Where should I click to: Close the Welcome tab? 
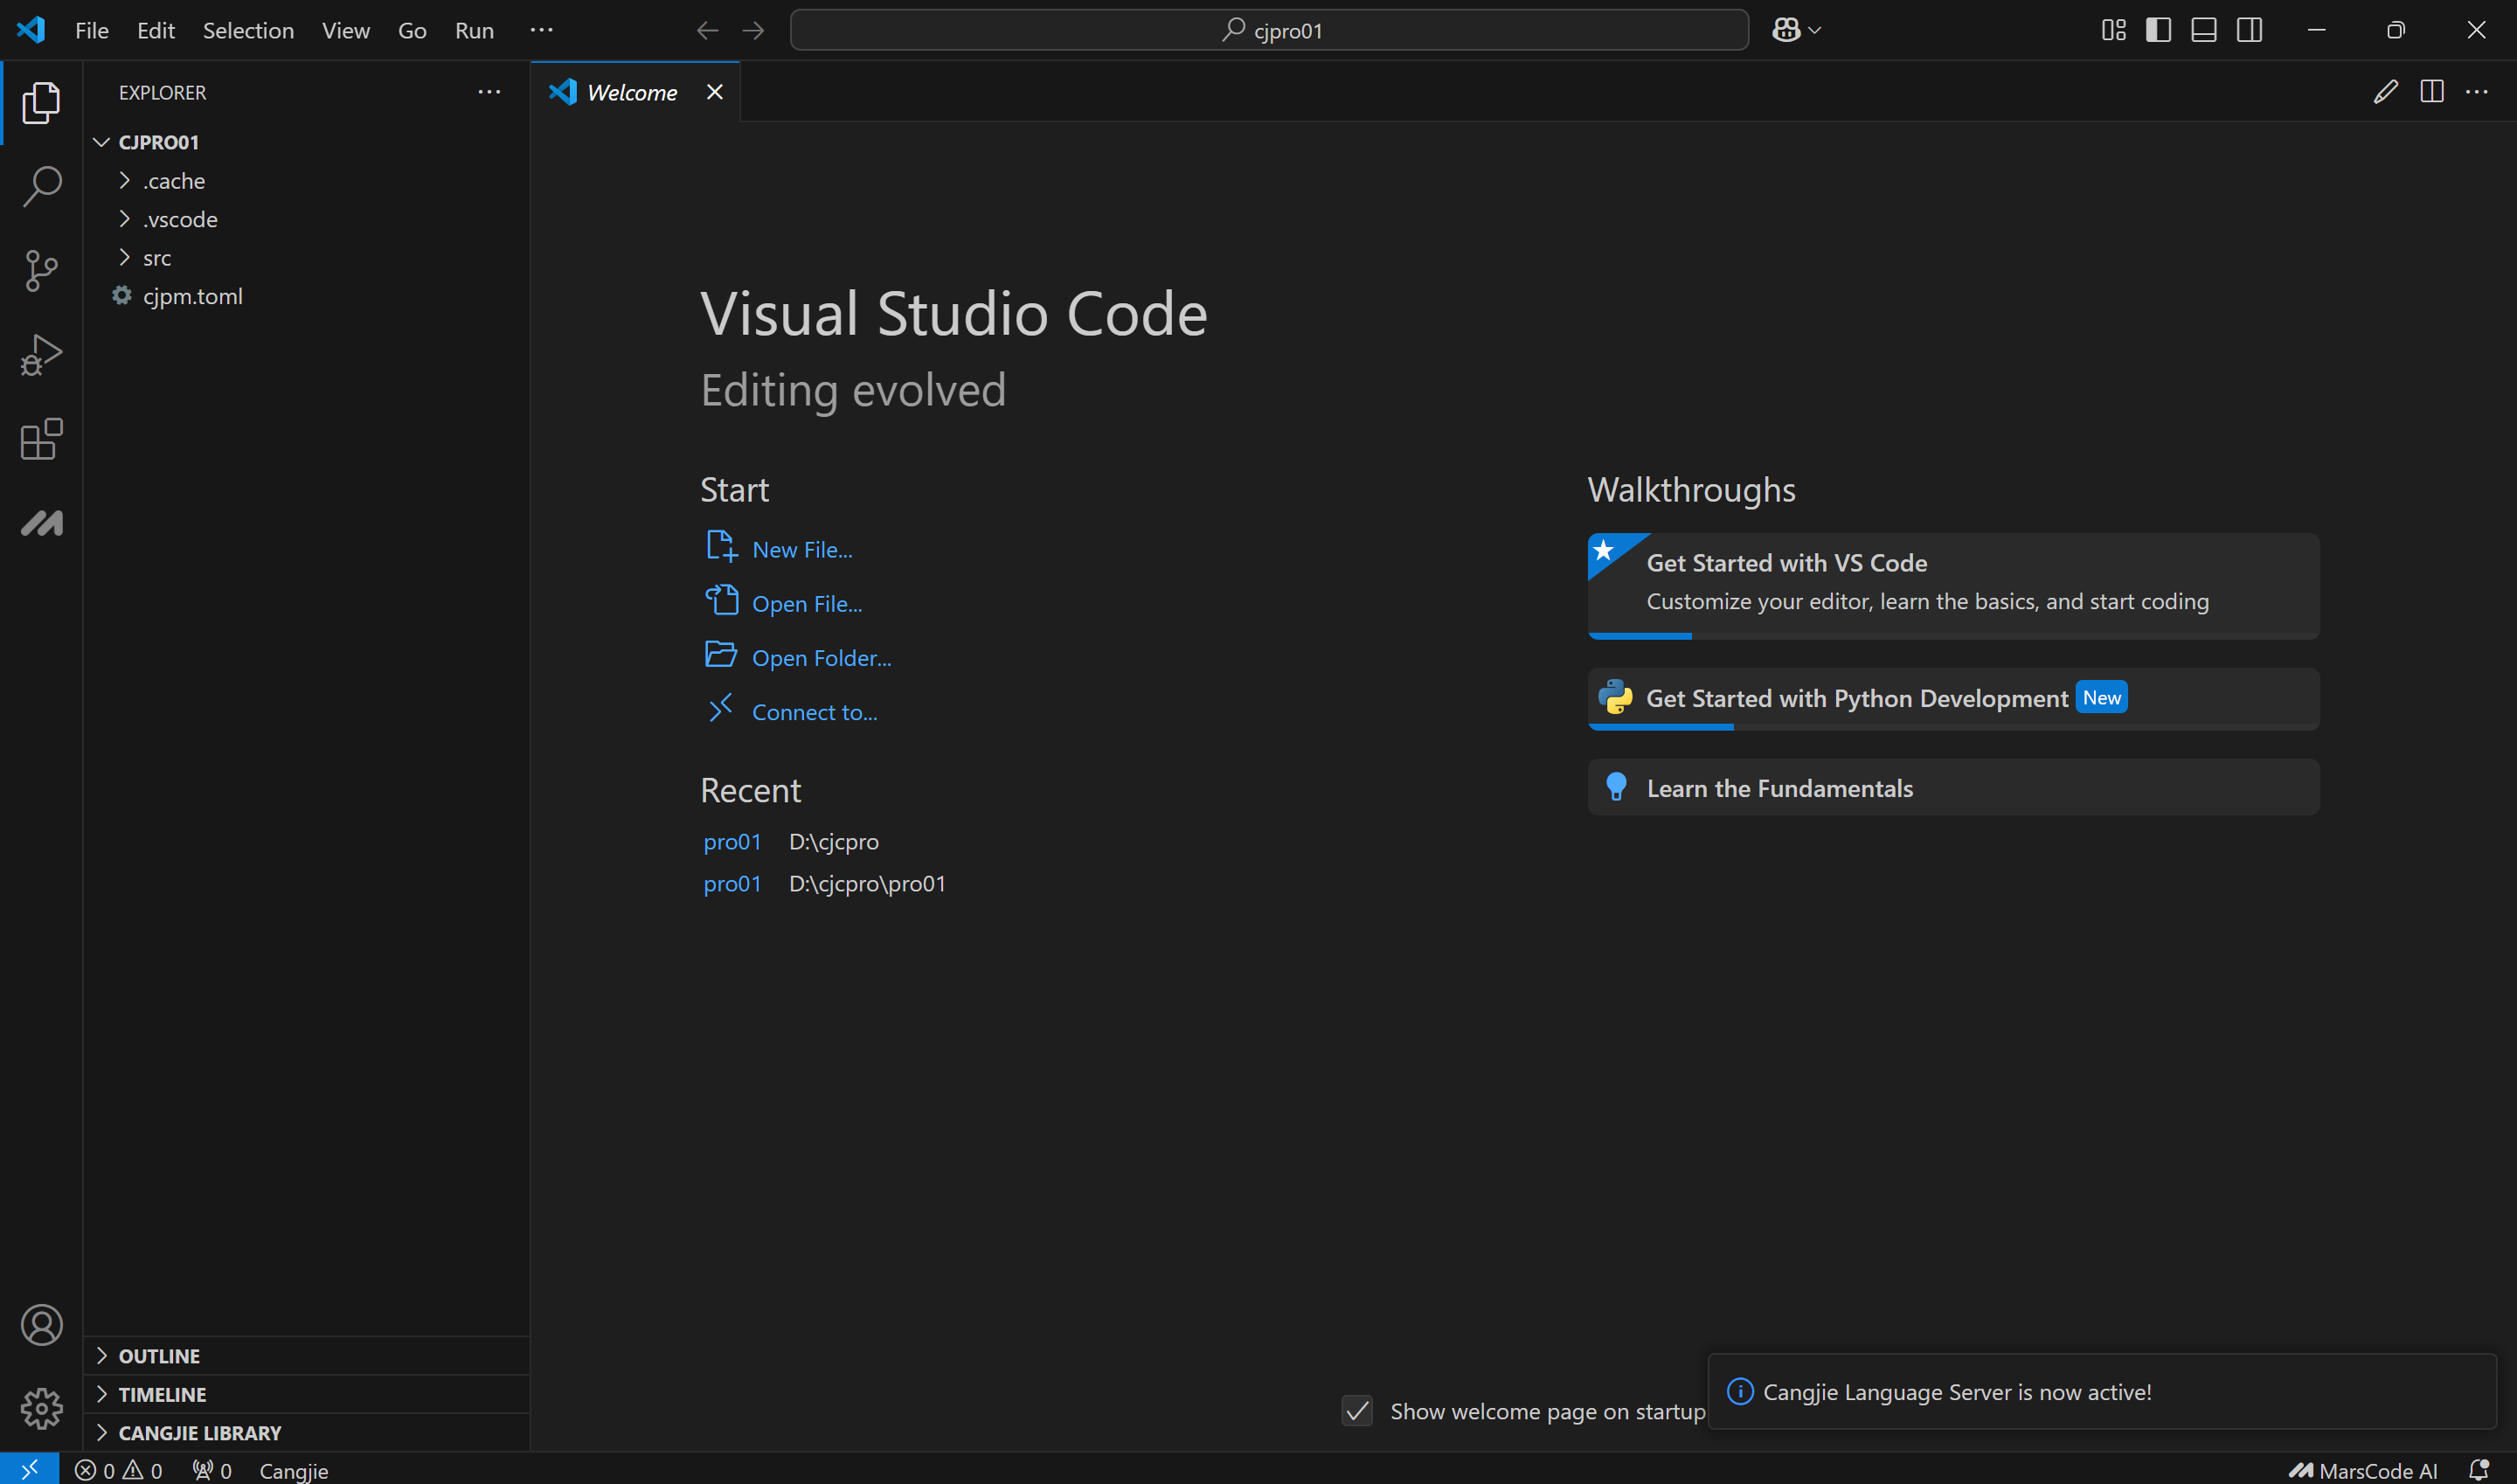(x=715, y=92)
